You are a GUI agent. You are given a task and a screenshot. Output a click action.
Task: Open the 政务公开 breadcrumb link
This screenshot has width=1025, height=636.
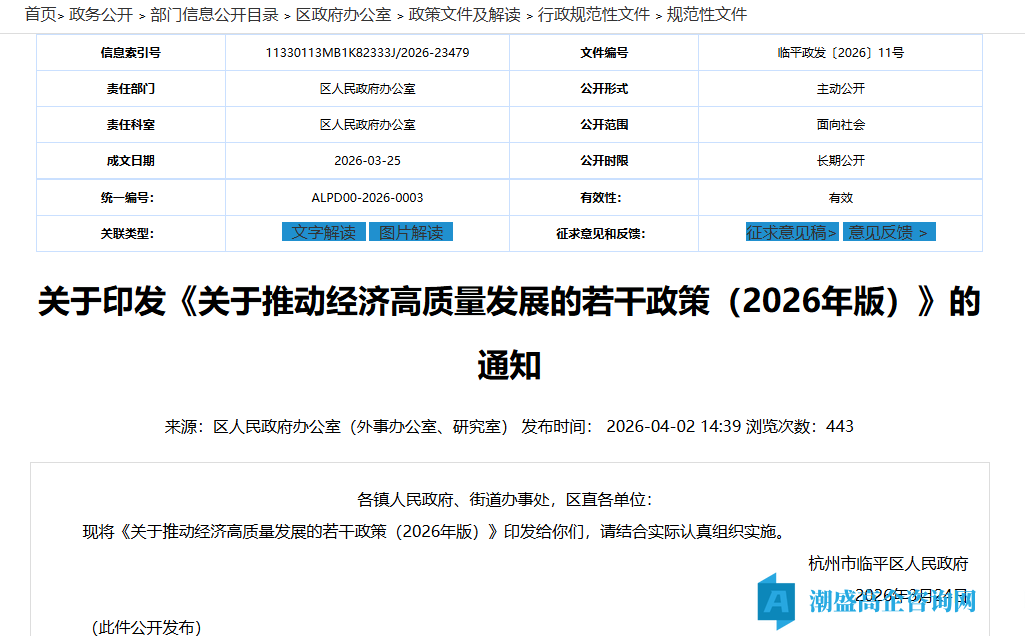99,15
